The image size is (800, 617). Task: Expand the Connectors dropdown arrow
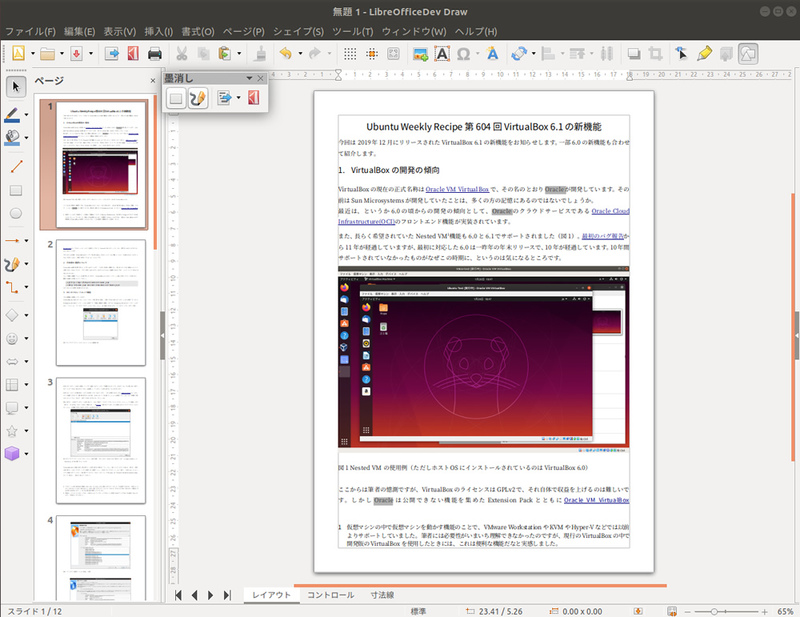coord(27,287)
